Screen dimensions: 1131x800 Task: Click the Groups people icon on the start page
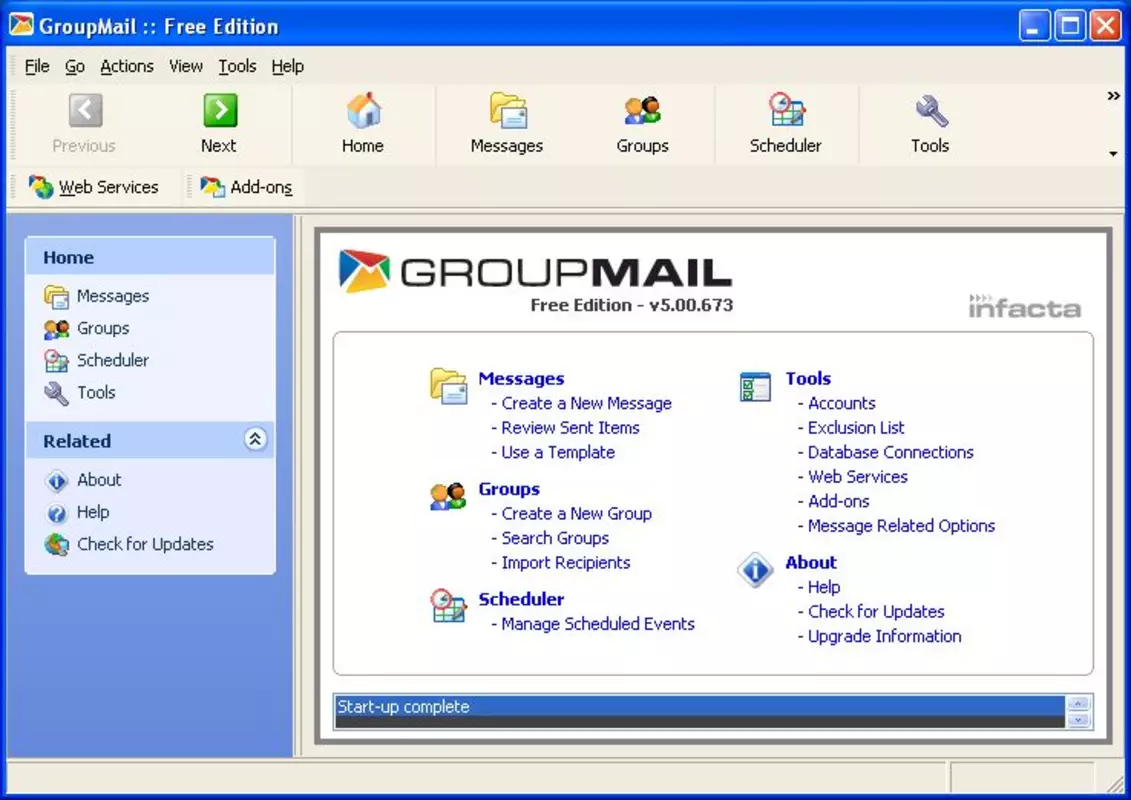[x=448, y=496]
